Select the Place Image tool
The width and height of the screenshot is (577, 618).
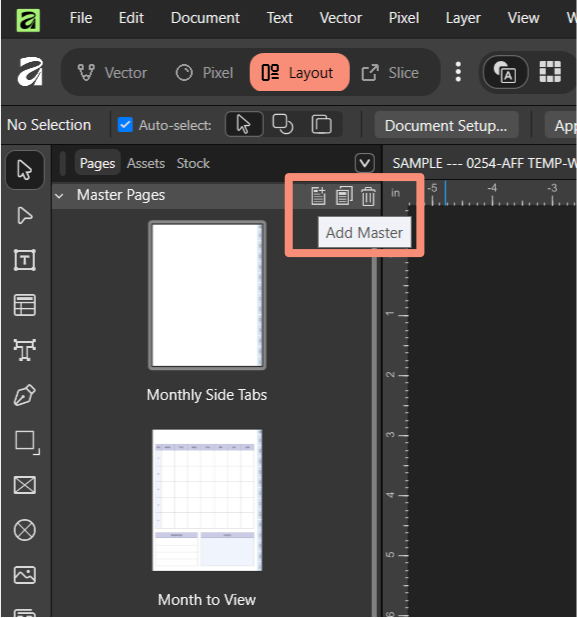24,575
